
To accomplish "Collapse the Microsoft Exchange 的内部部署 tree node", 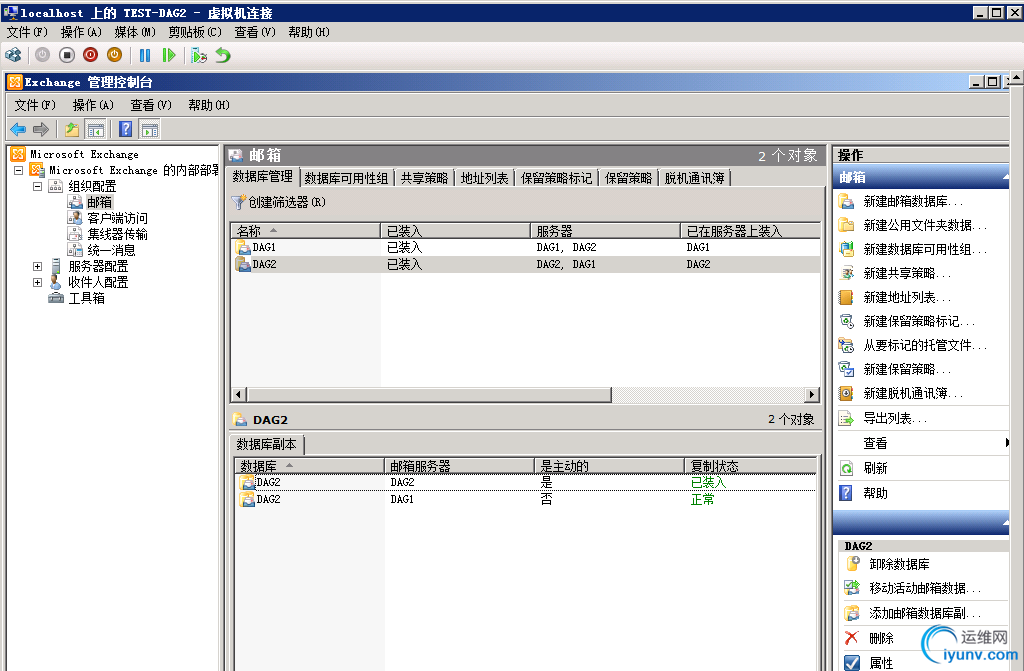I will 18,171.
